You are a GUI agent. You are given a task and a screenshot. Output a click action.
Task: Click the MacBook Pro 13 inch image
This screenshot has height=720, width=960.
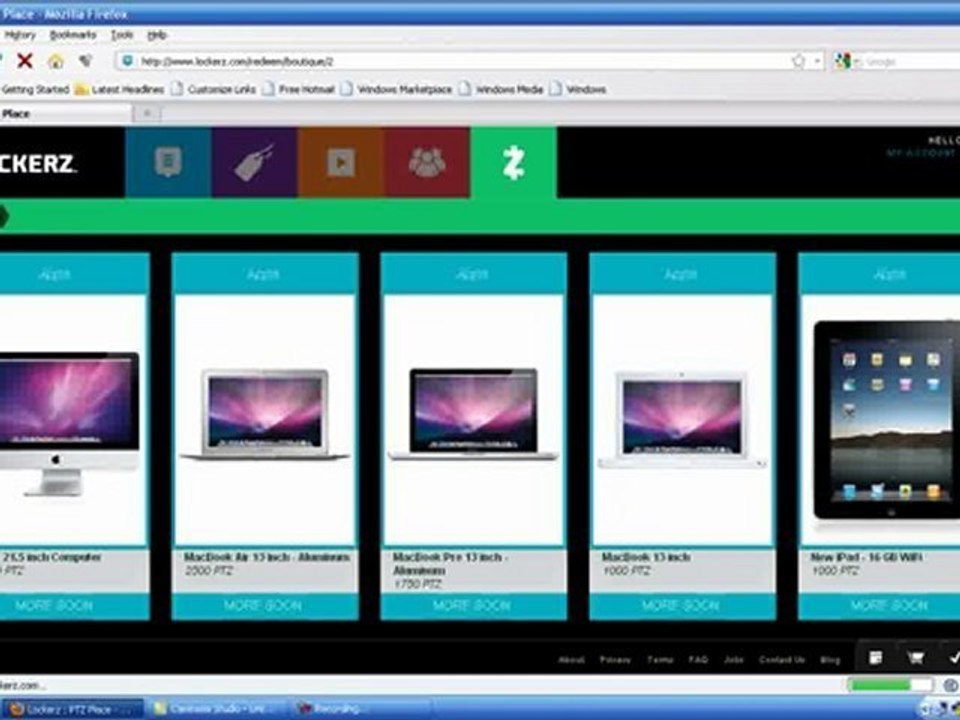473,414
